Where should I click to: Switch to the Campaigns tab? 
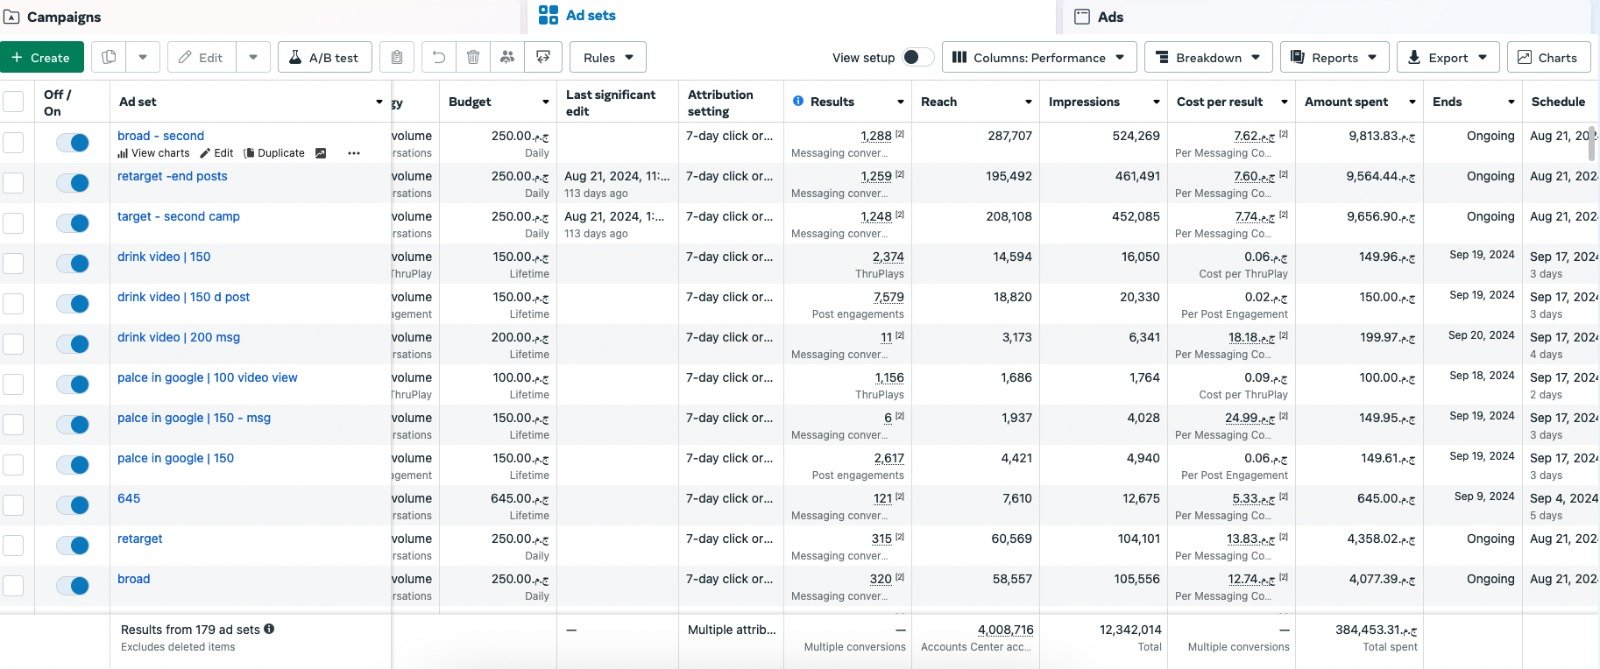pyautogui.click(x=62, y=17)
